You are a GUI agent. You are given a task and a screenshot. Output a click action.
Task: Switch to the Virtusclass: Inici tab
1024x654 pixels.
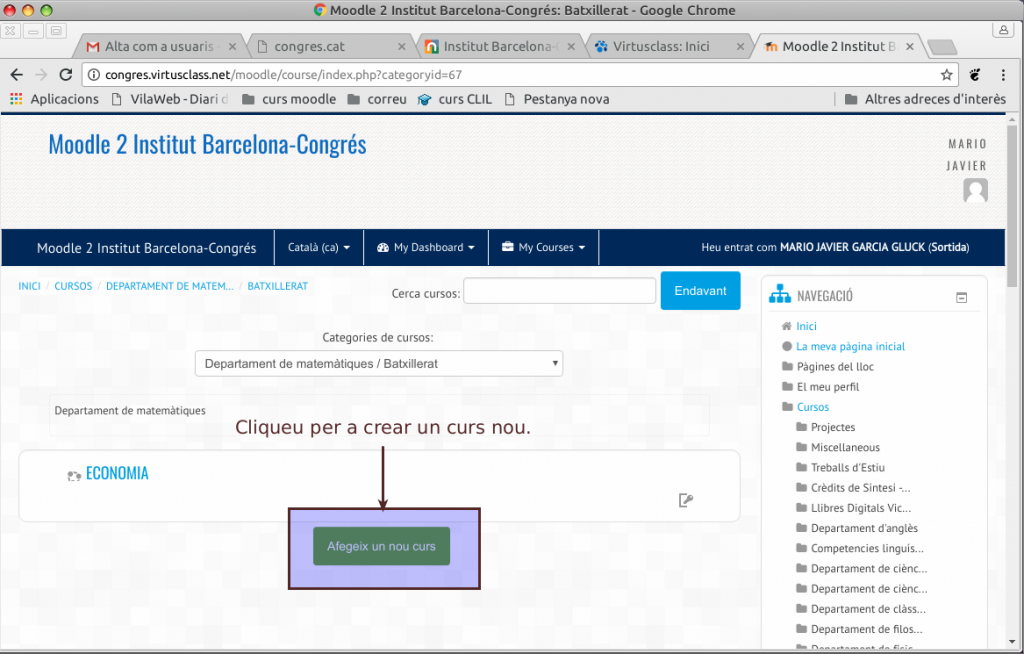669,46
